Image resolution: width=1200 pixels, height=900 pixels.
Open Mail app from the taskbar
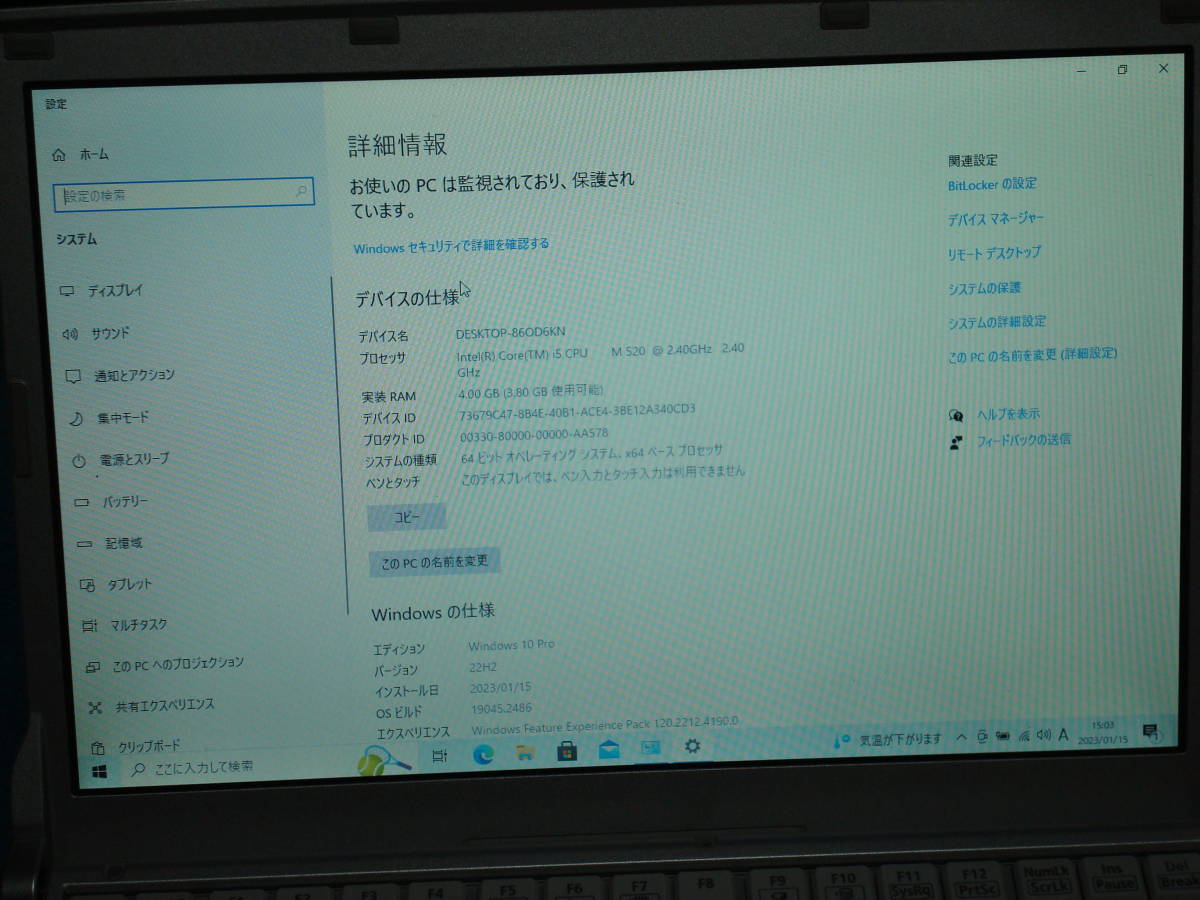[609, 749]
